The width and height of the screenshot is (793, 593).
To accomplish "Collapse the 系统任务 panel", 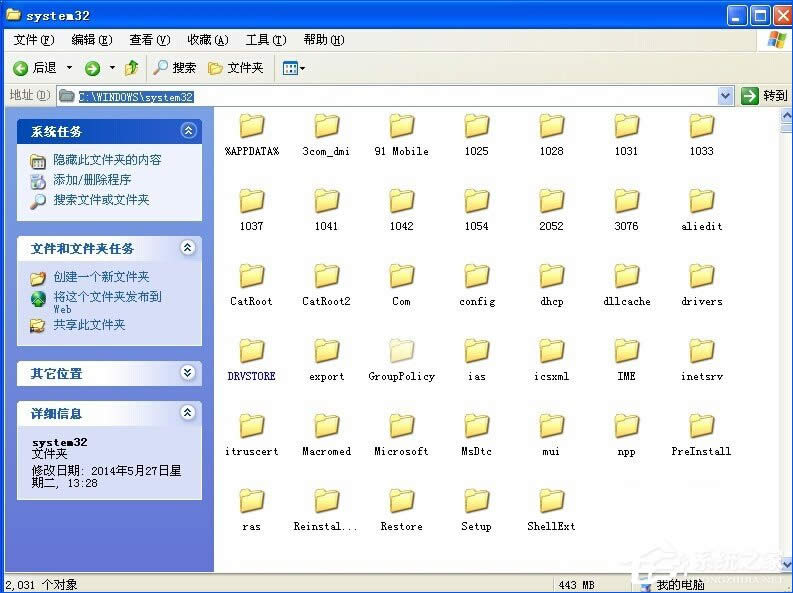I will (188, 131).
